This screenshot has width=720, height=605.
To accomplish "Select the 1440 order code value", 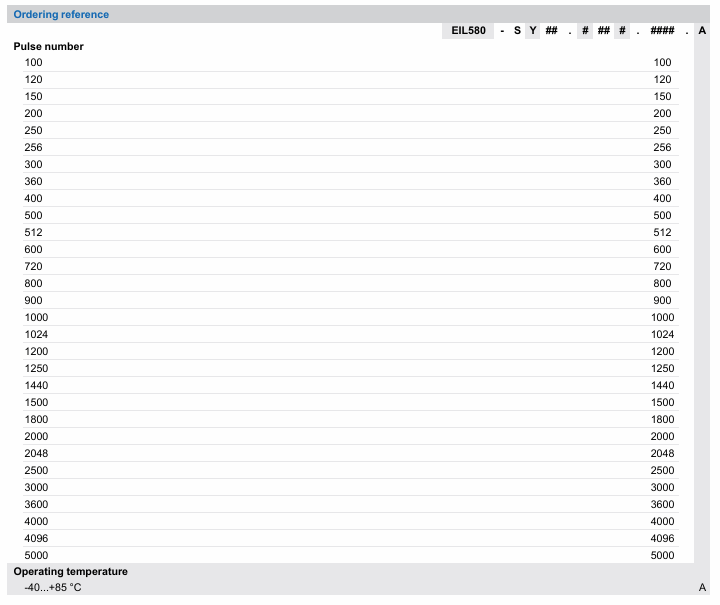I will click(x=662, y=386).
